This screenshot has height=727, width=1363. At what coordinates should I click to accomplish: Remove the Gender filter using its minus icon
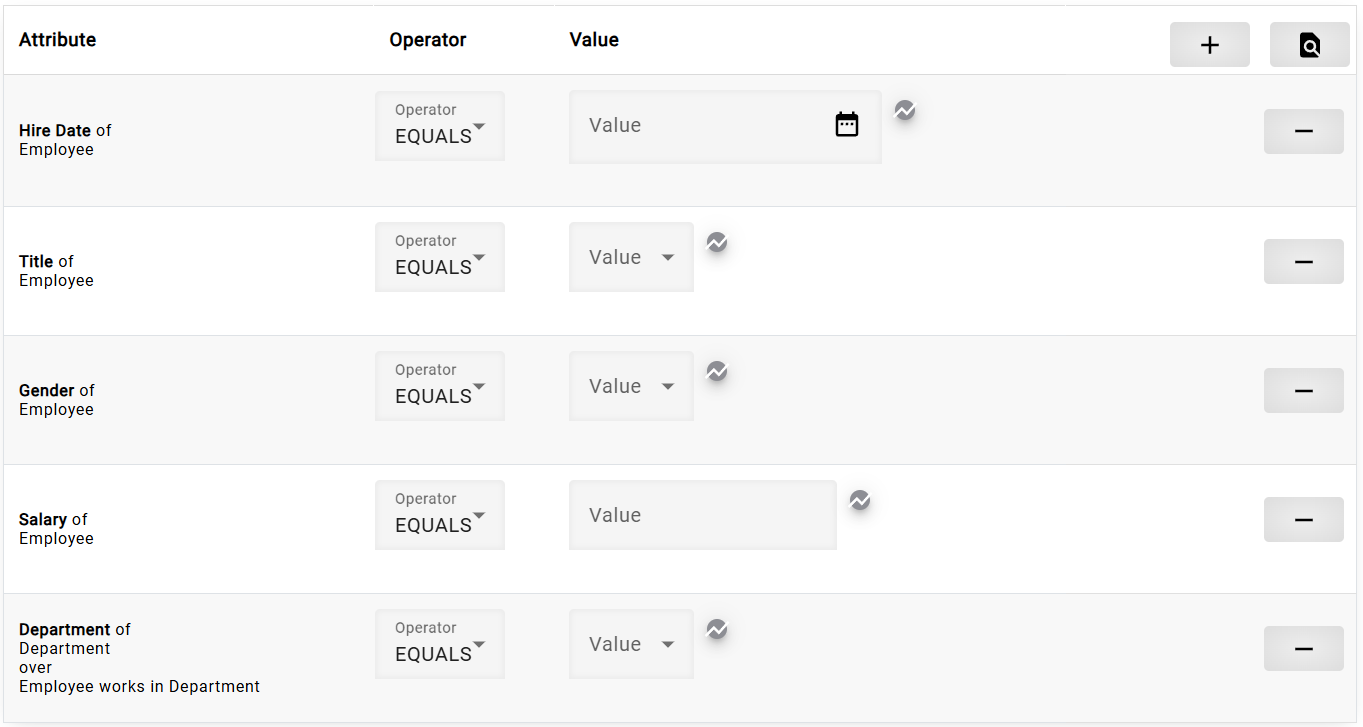1303,390
